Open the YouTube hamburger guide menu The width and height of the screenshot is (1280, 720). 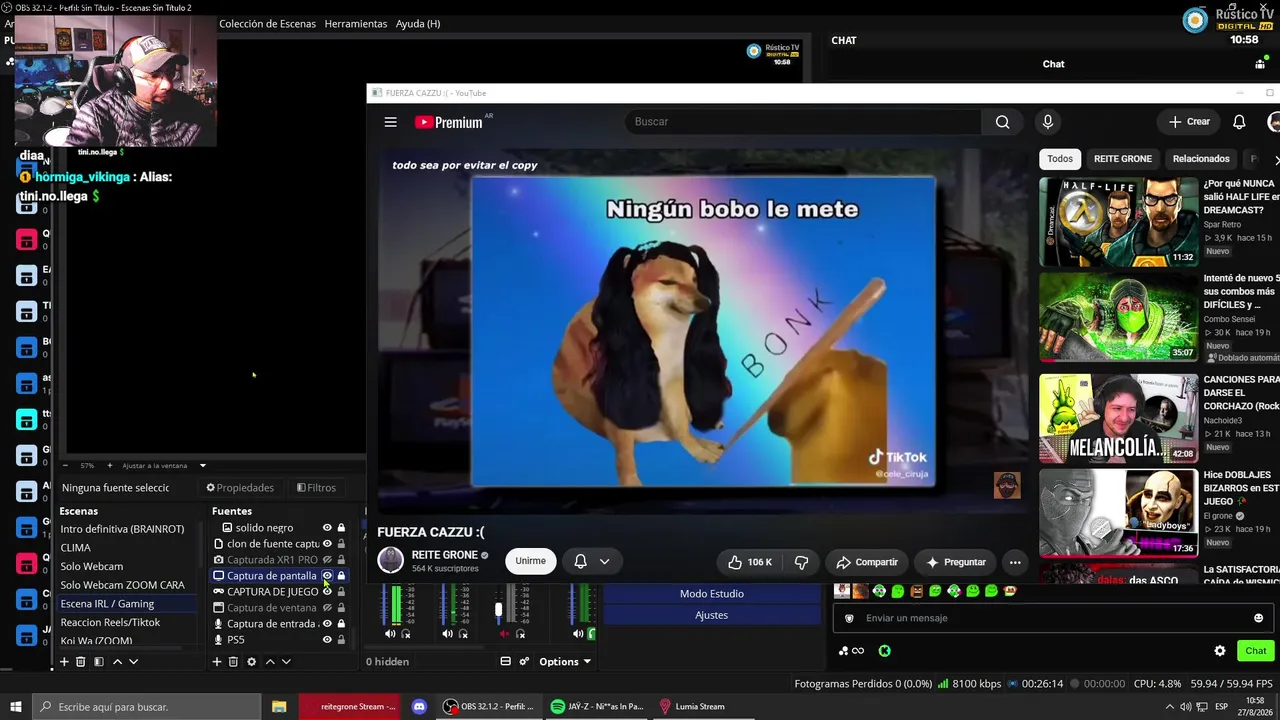tap(391, 122)
